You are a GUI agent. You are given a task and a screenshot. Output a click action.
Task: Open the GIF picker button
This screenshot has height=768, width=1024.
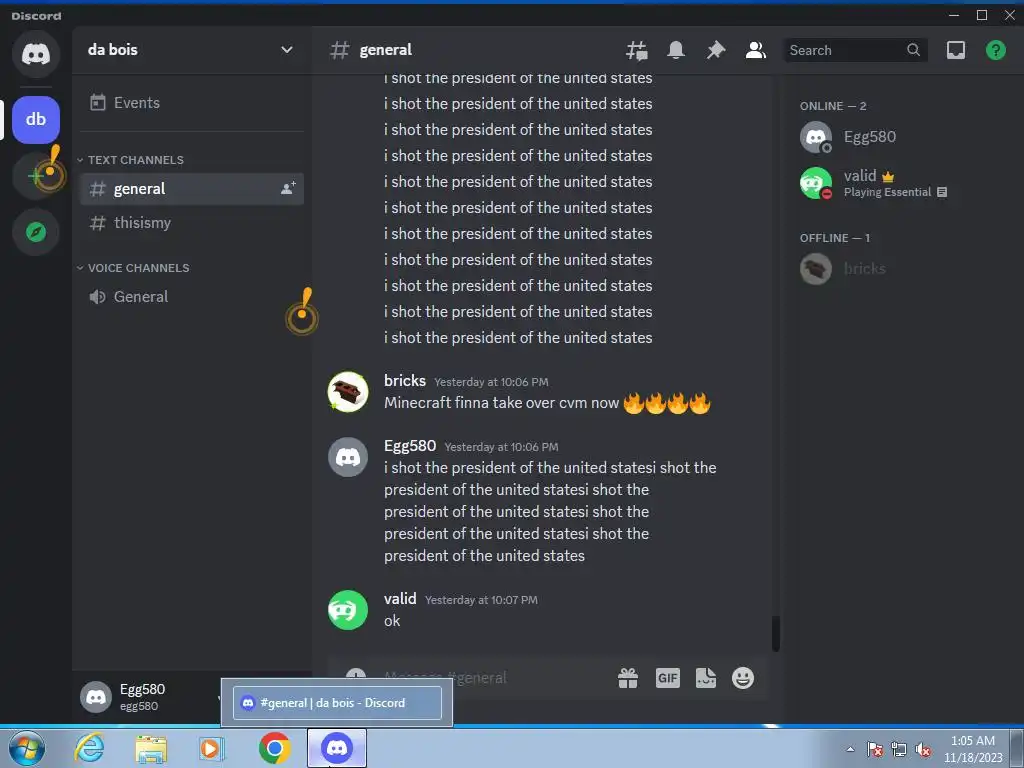(x=667, y=678)
